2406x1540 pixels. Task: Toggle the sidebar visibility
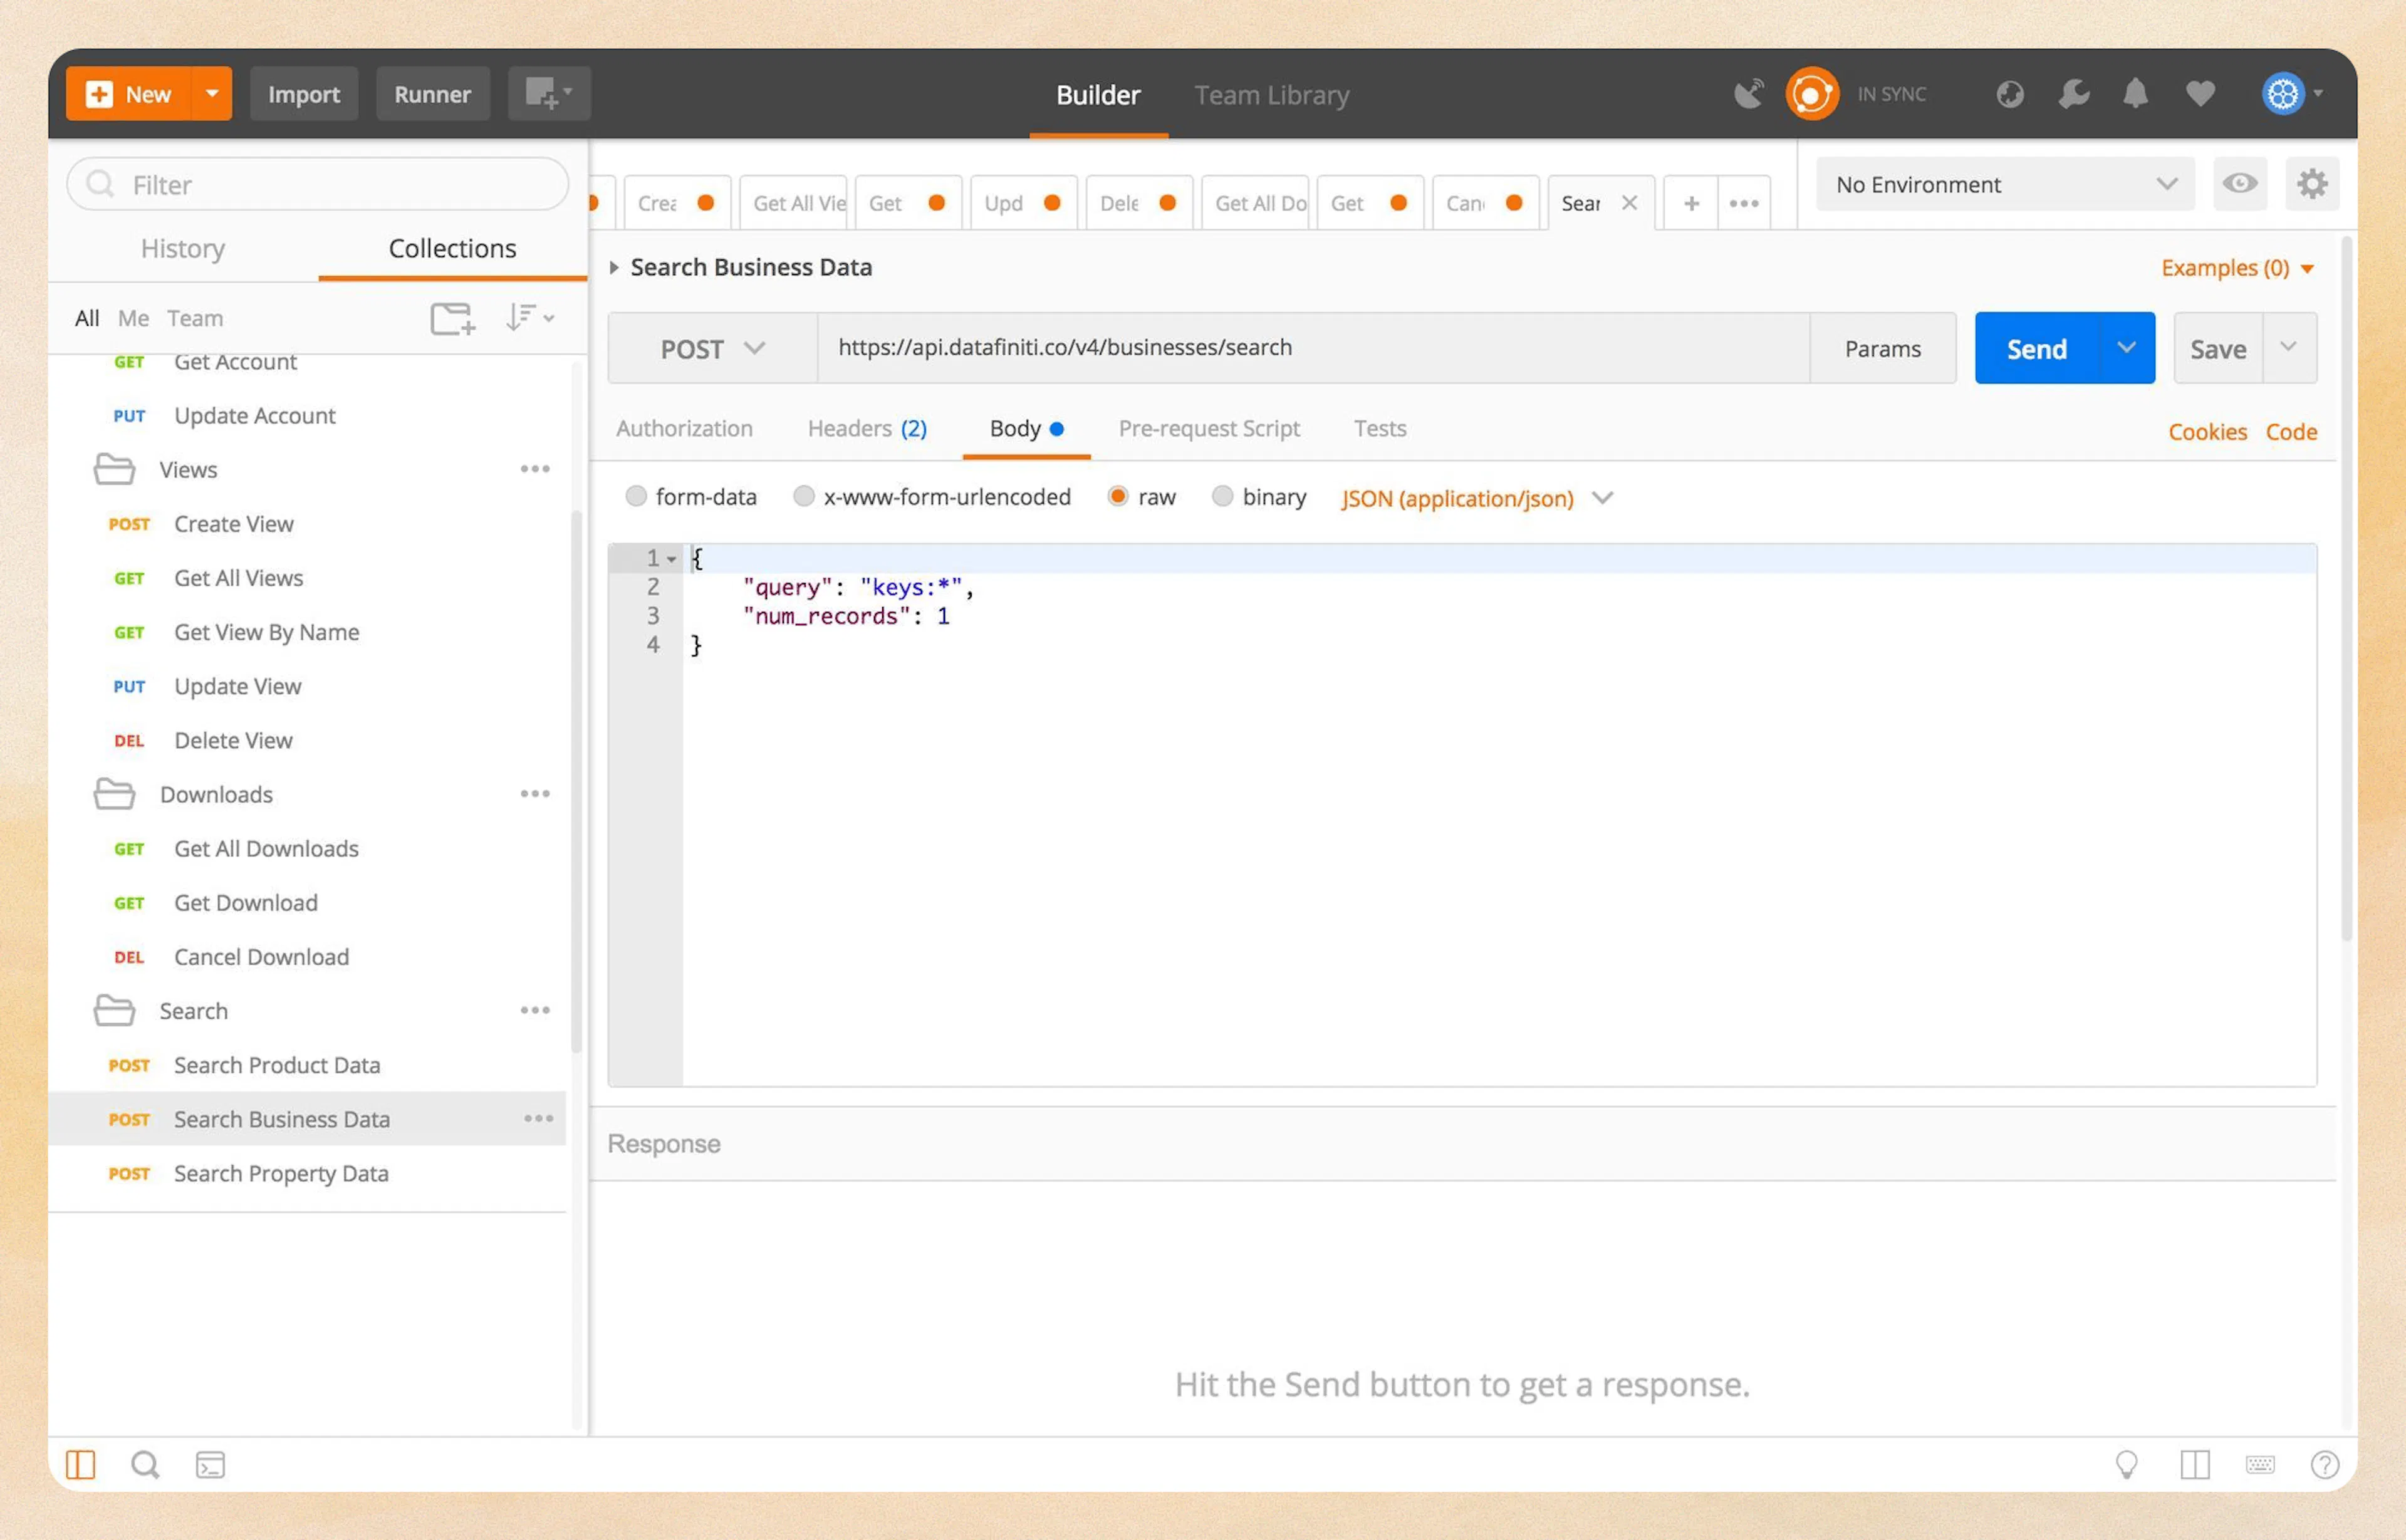point(81,1464)
